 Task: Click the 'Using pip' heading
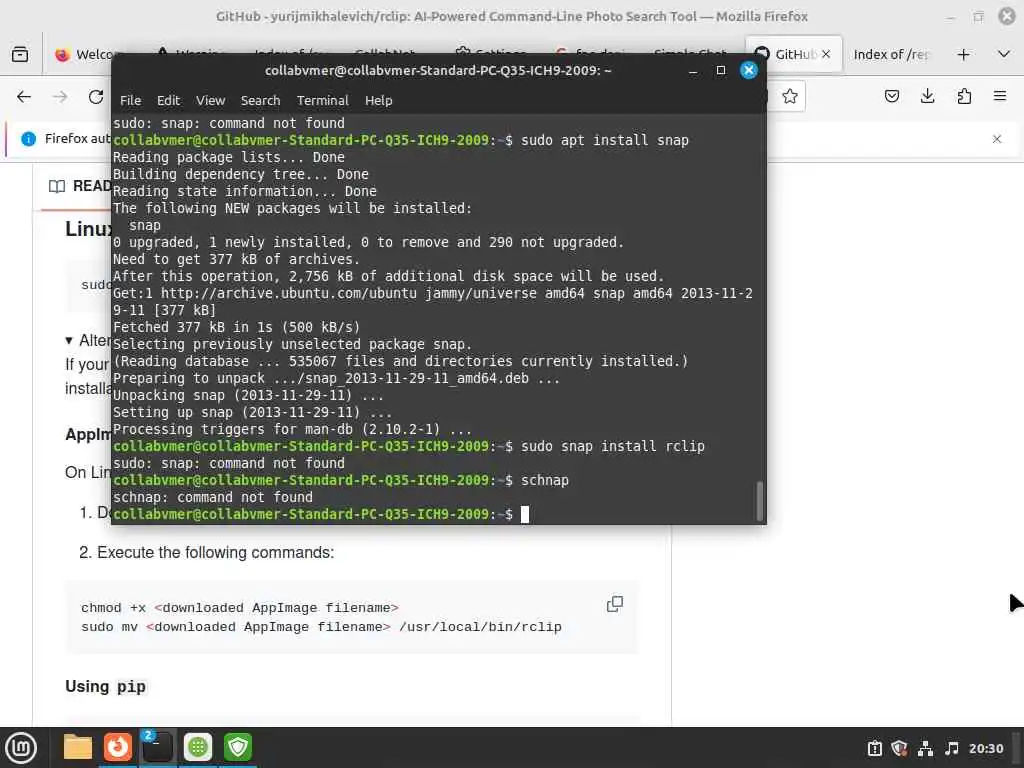pos(105,686)
